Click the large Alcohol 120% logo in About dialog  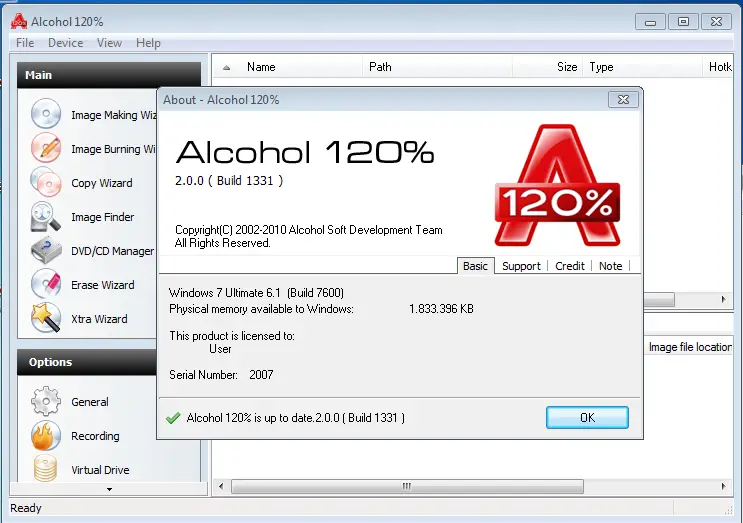click(557, 185)
